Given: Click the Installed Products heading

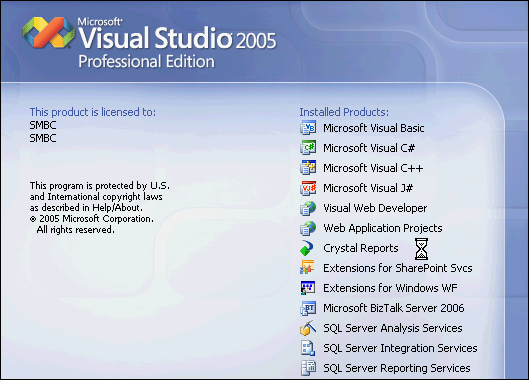Looking at the screenshot, I should pos(344,112).
